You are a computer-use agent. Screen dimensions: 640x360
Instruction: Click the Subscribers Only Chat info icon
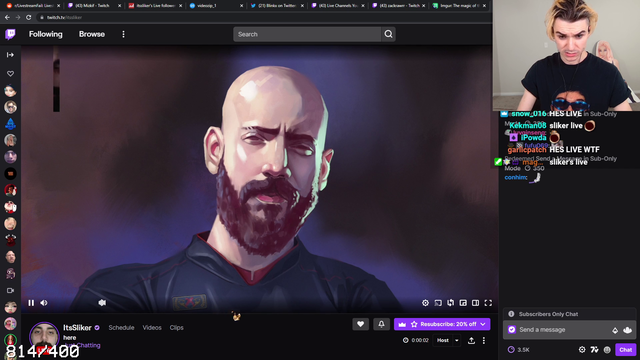pyautogui.click(x=511, y=314)
